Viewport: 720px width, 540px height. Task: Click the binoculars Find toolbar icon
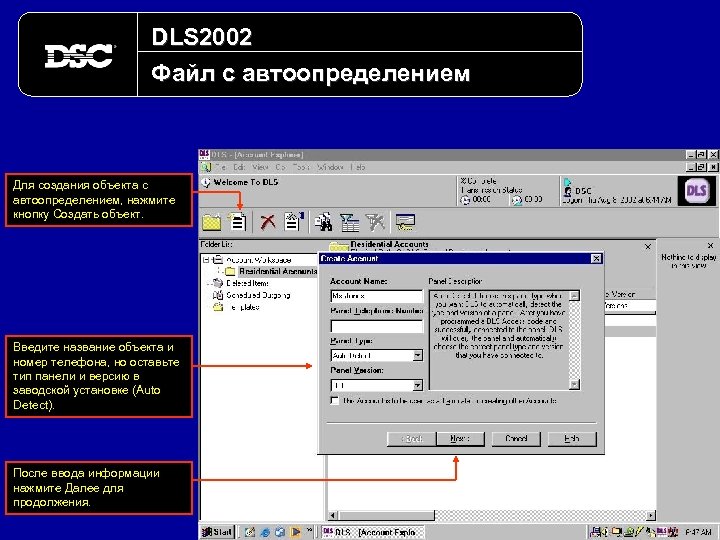tap(324, 222)
